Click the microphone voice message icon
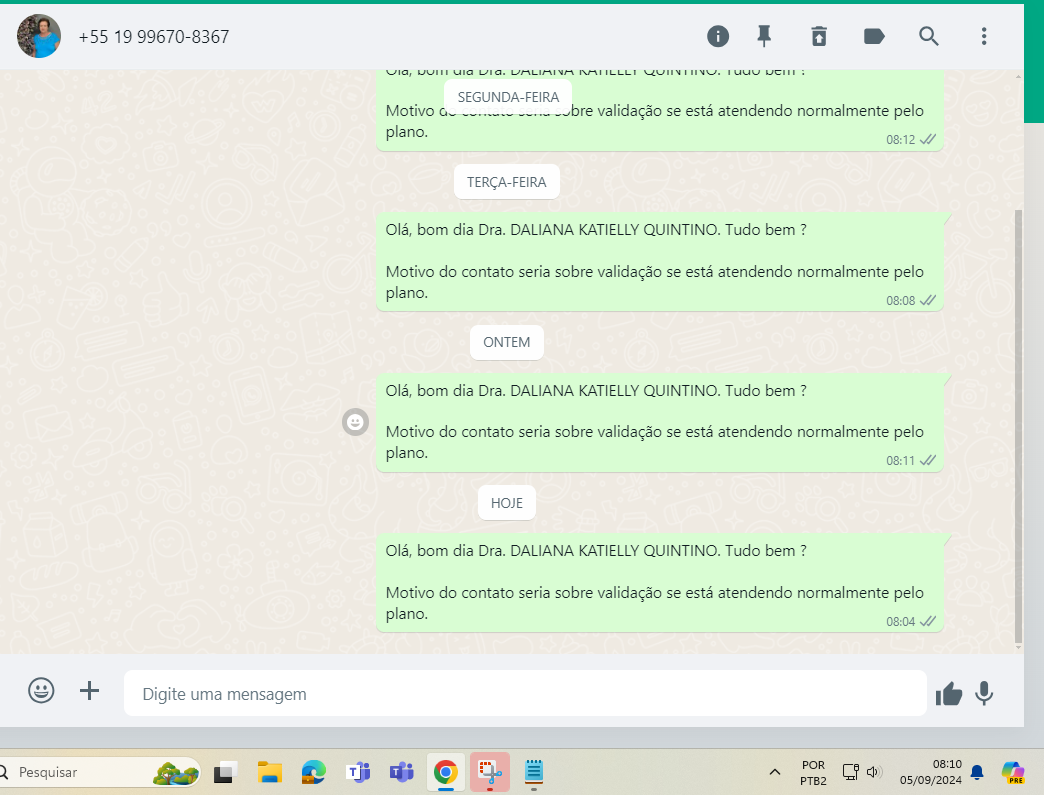1044x795 pixels. click(984, 693)
